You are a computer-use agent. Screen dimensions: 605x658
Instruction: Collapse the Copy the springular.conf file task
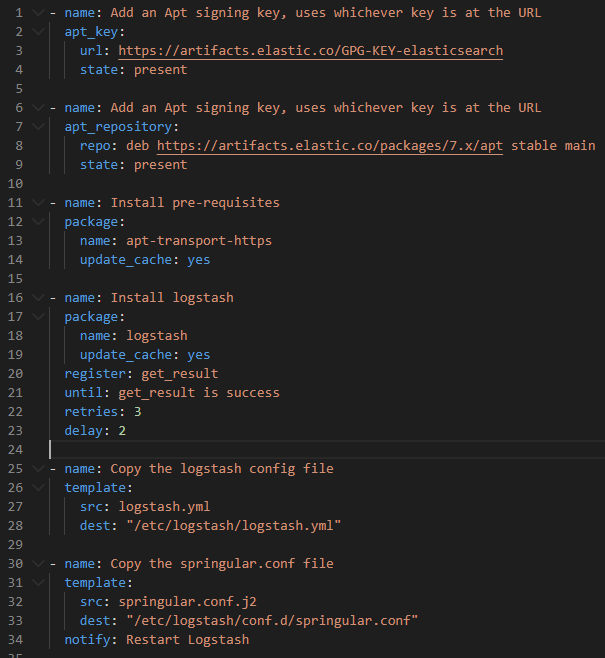pos(38,564)
